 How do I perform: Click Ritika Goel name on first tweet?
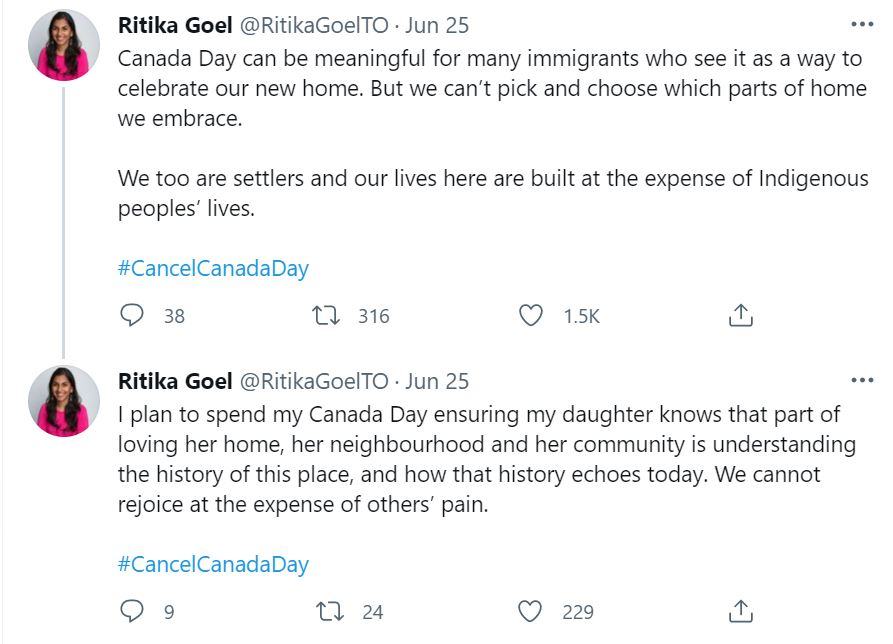pos(175,25)
